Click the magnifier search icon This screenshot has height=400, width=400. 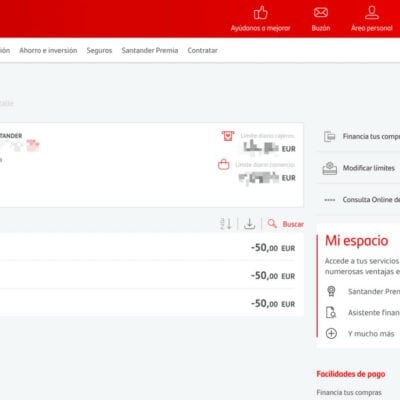[x=272, y=223]
